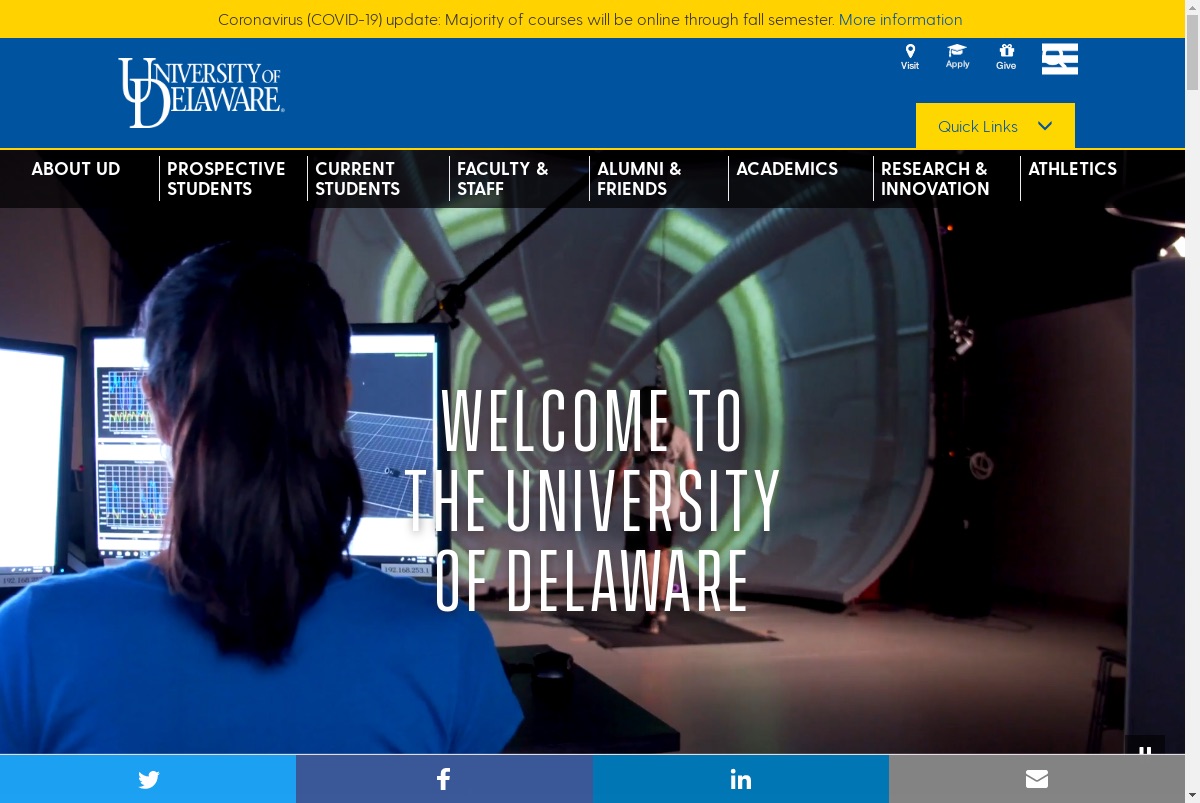Share the page on Facebook
Viewport: 1200px width, 803px height.
[x=444, y=779]
